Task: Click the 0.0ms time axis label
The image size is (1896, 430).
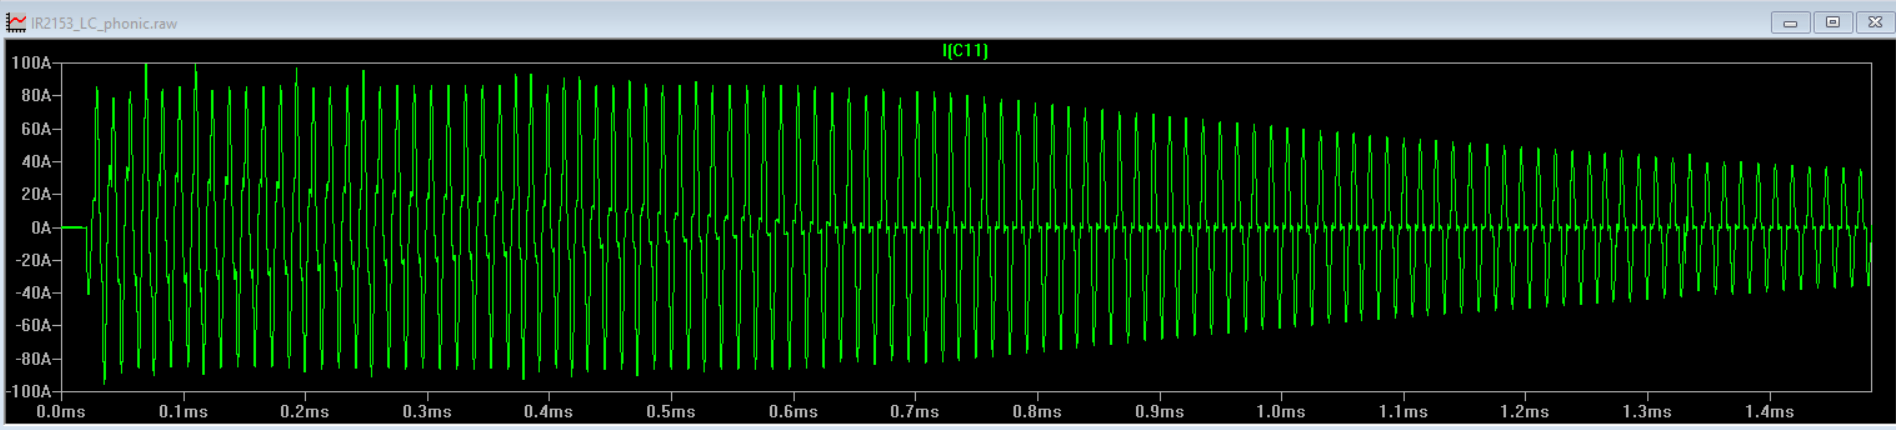Action: [x=61, y=412]
